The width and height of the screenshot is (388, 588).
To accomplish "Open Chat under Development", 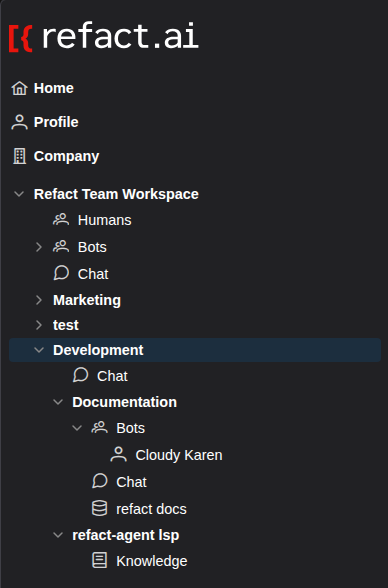I will [x=112, y=376].
